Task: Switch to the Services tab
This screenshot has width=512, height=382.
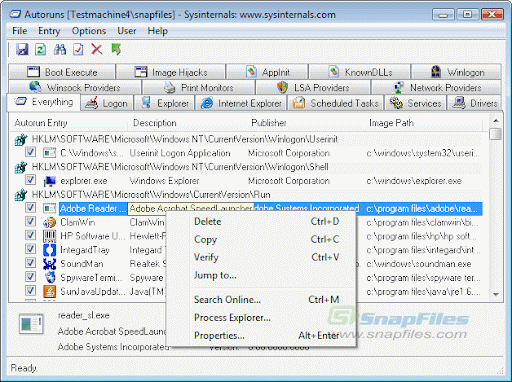Action: coord(415,103)
